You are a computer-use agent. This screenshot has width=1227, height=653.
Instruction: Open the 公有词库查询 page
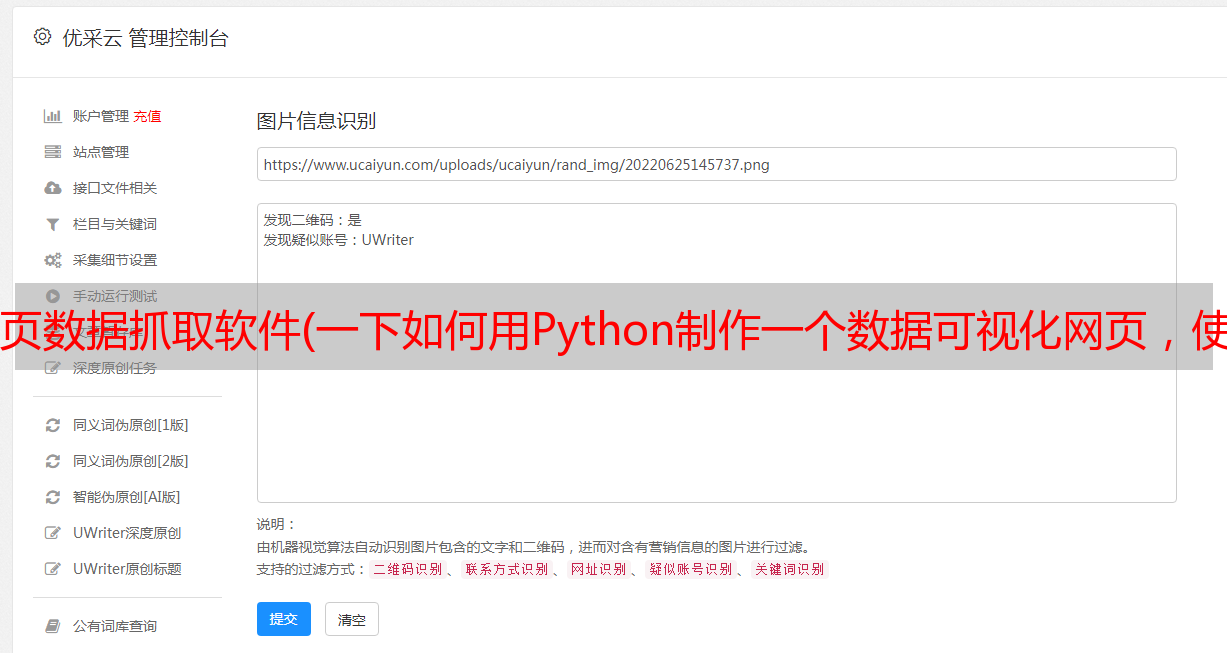coord(115,626)
